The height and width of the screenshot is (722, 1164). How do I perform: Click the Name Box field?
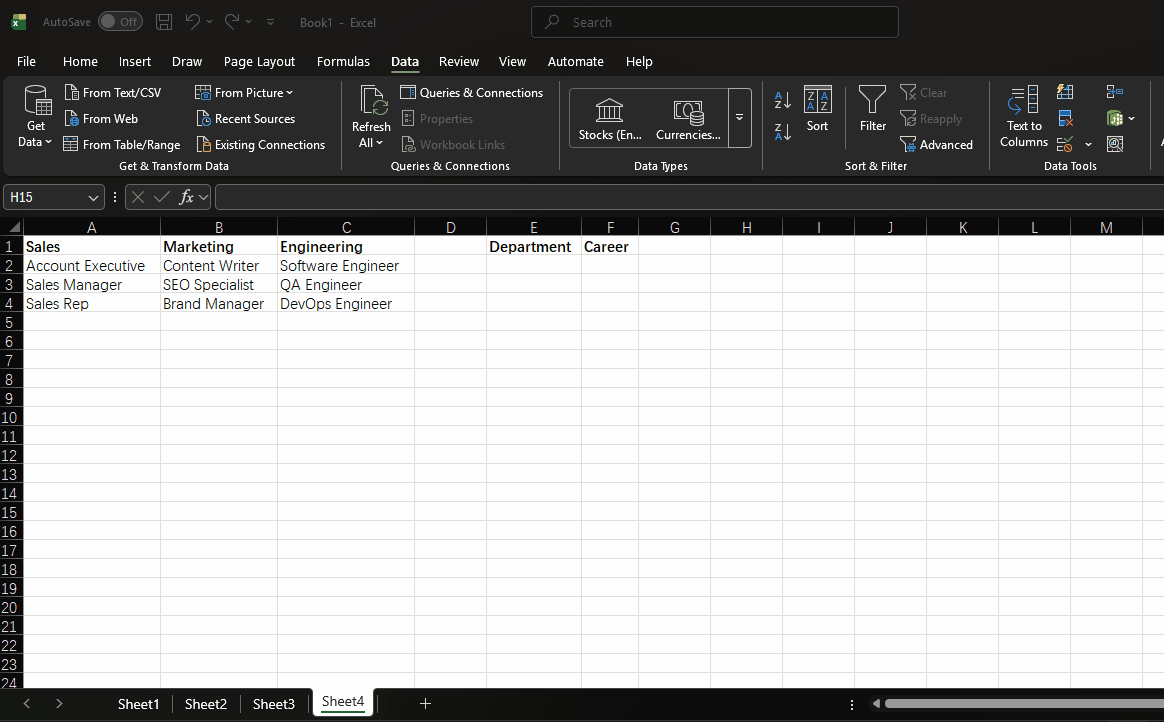[46, 197]
